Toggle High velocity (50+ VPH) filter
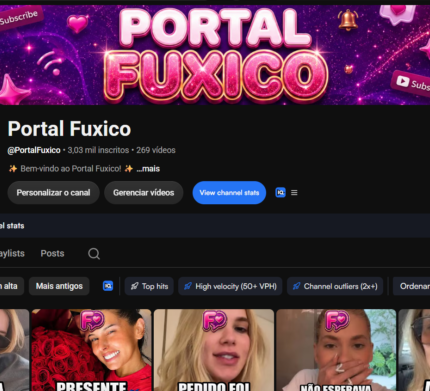The height and width of the screenshot is (391, 430). pyautogui.click(x=230, y=286)
